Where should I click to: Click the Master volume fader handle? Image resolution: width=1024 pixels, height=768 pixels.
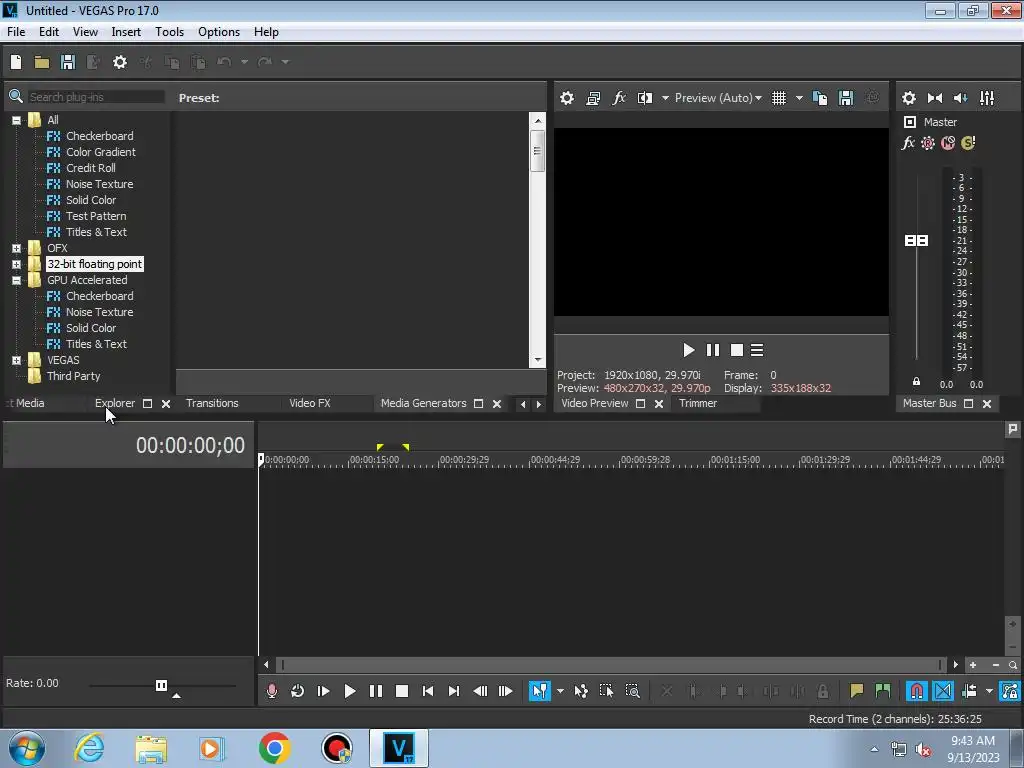tap(916, 241)
